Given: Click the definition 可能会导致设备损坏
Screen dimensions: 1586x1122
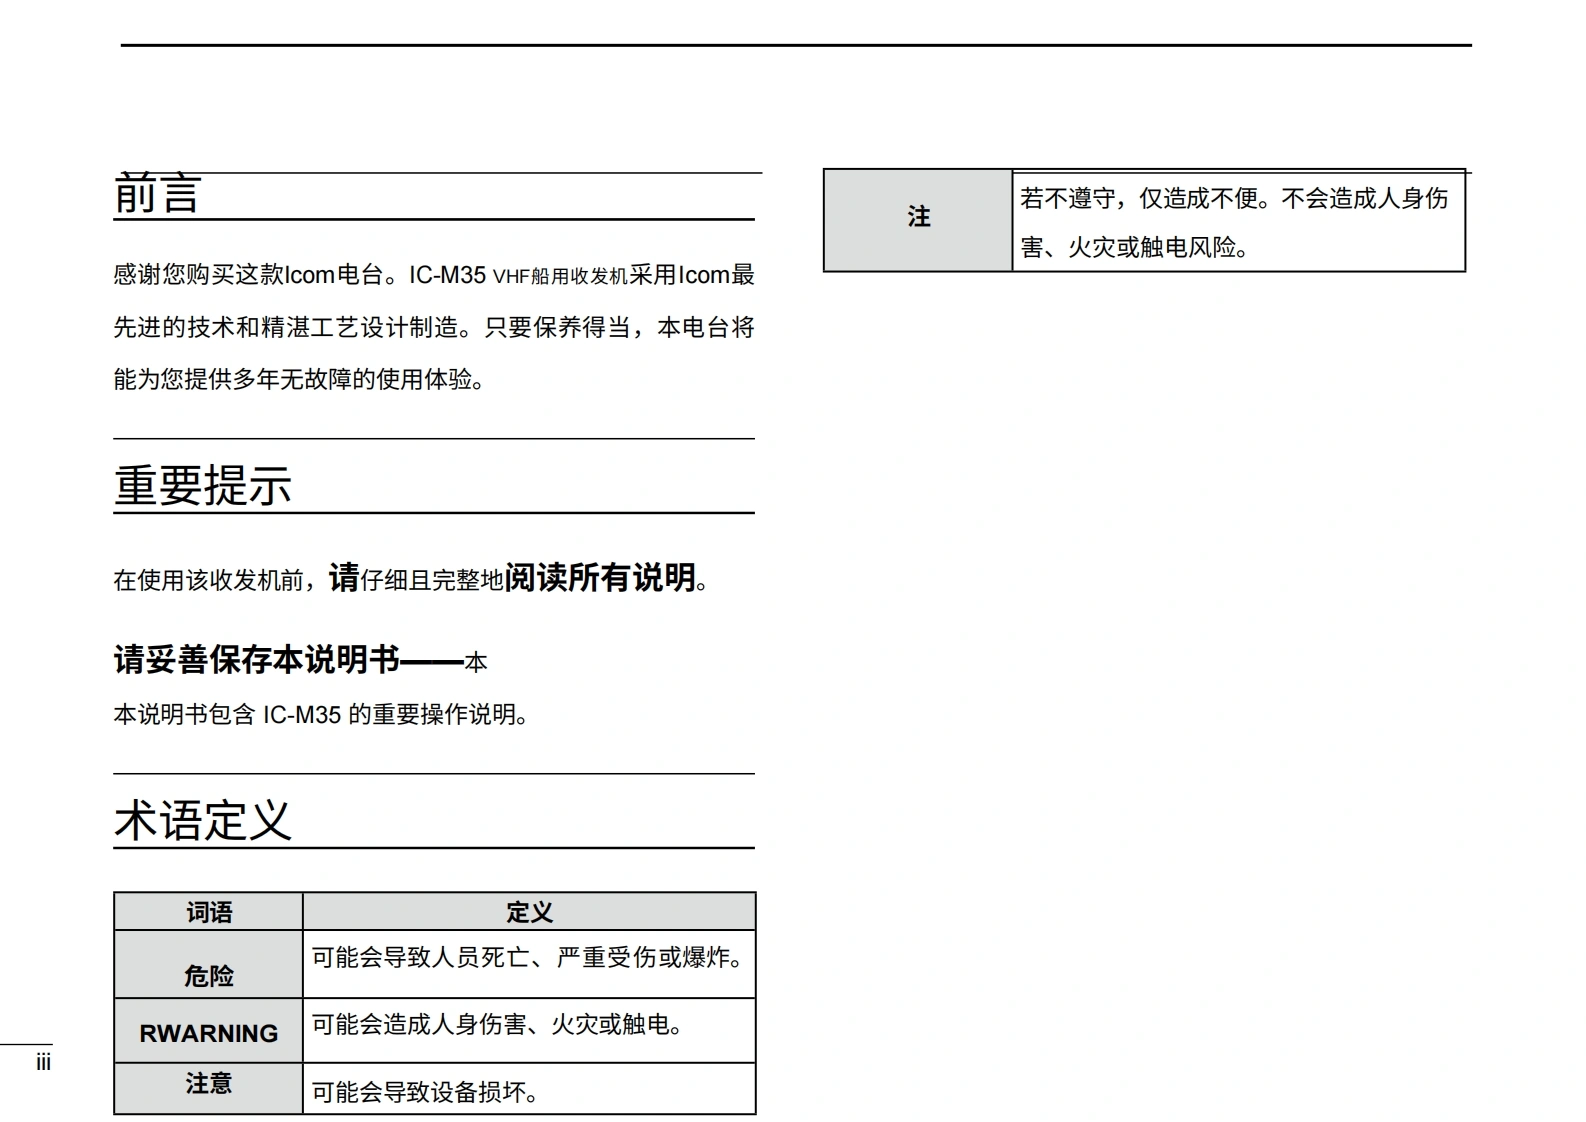Looking at the screenshot, I should pos(425,1092).
